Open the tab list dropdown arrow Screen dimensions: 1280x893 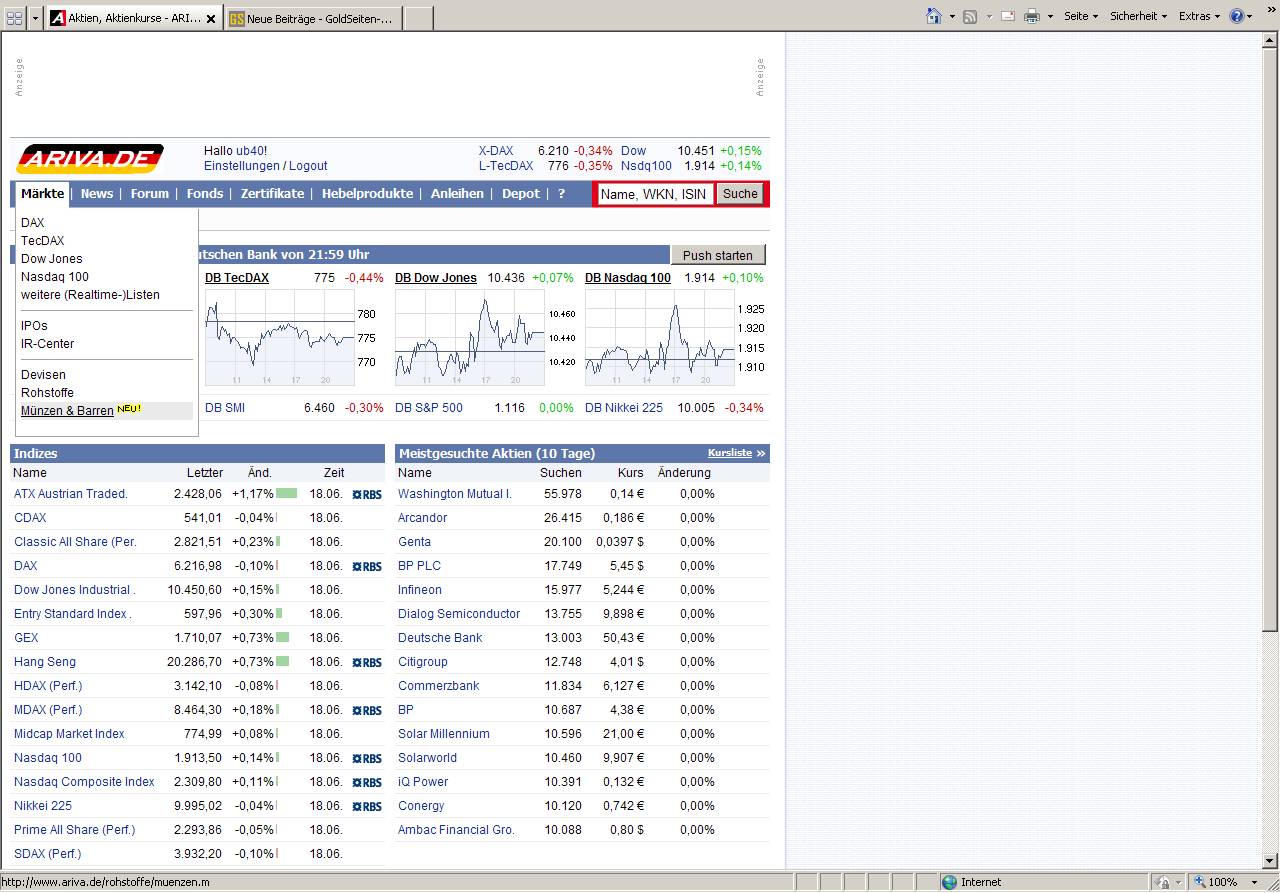tap(36, 18)
